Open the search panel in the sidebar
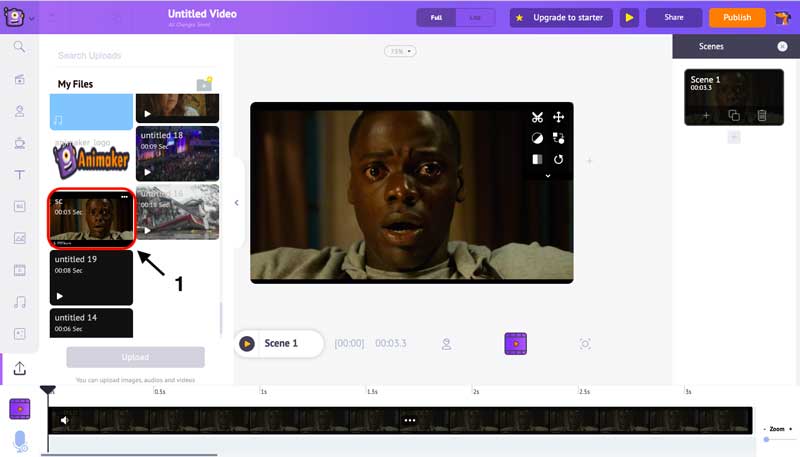800x457 pixels. pos(19,47)
